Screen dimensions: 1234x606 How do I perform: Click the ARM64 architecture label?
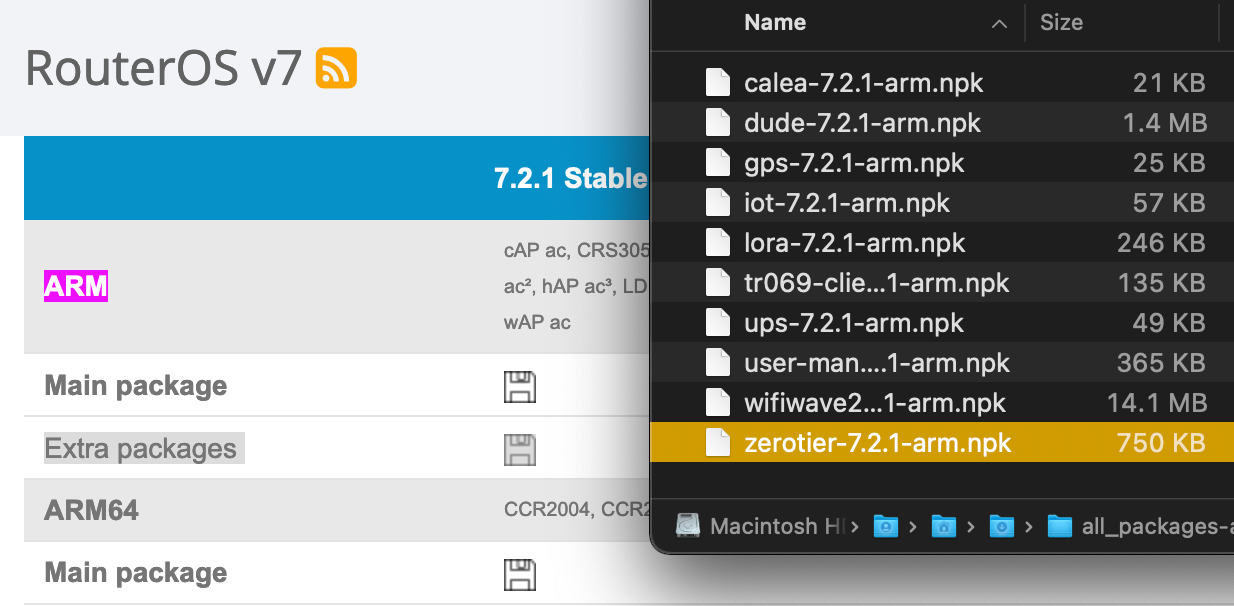[x=92, y=511]
